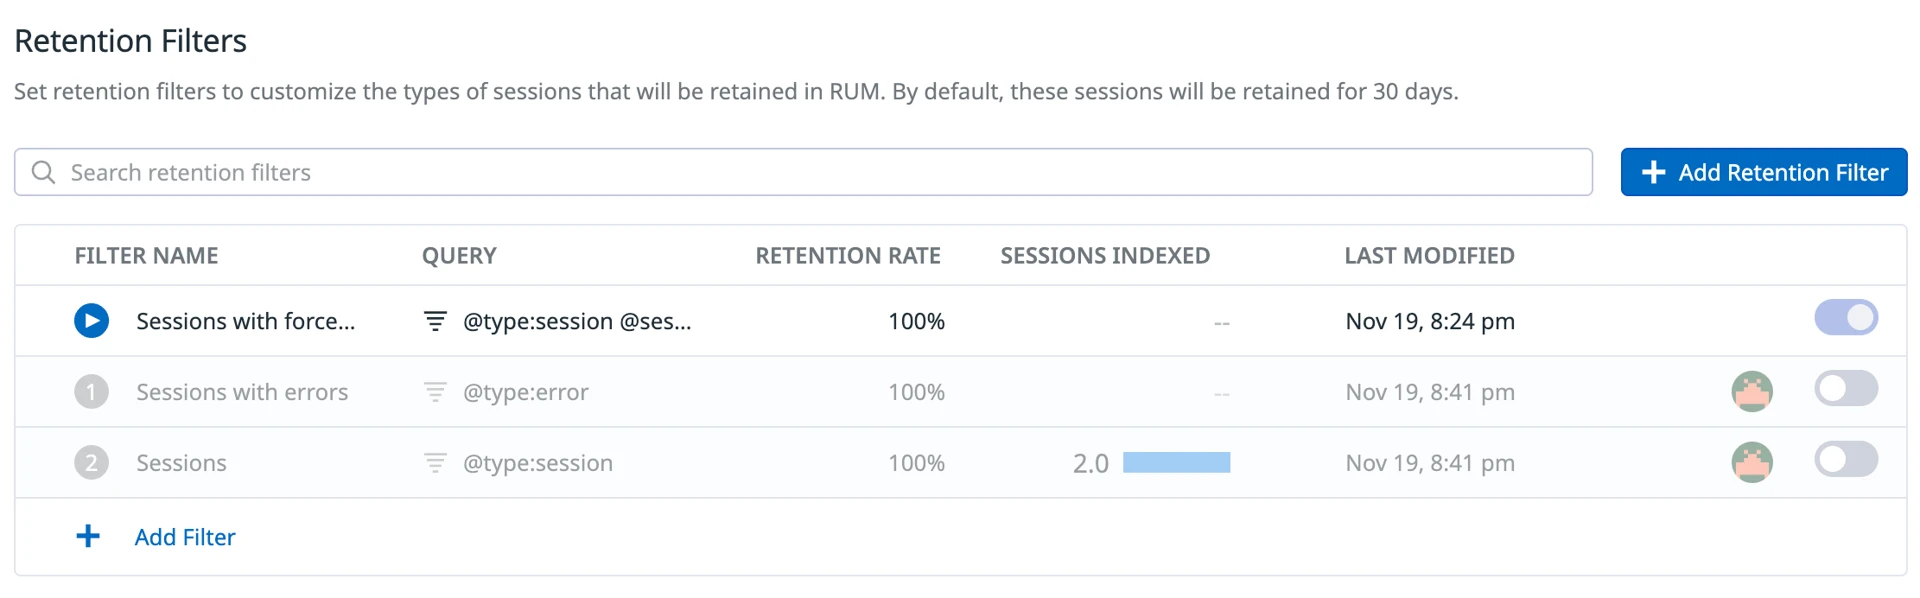Click the magnifier icon in the search box
Screen dimensions: 1920x598
(43, 172)
